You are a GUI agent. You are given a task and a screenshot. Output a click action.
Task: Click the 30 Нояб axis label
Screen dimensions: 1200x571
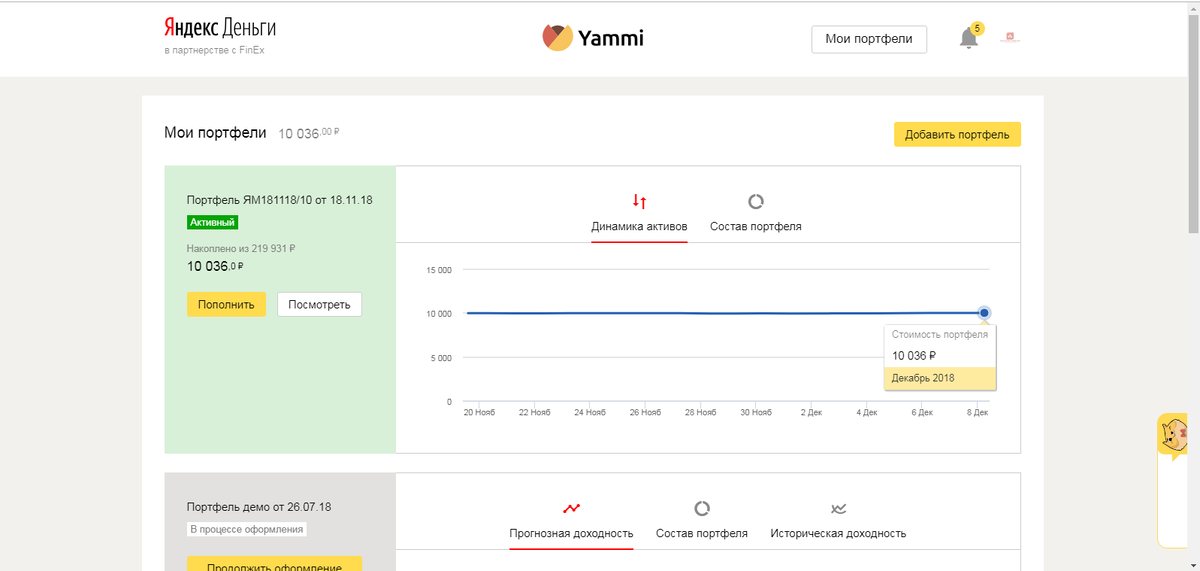756,412
